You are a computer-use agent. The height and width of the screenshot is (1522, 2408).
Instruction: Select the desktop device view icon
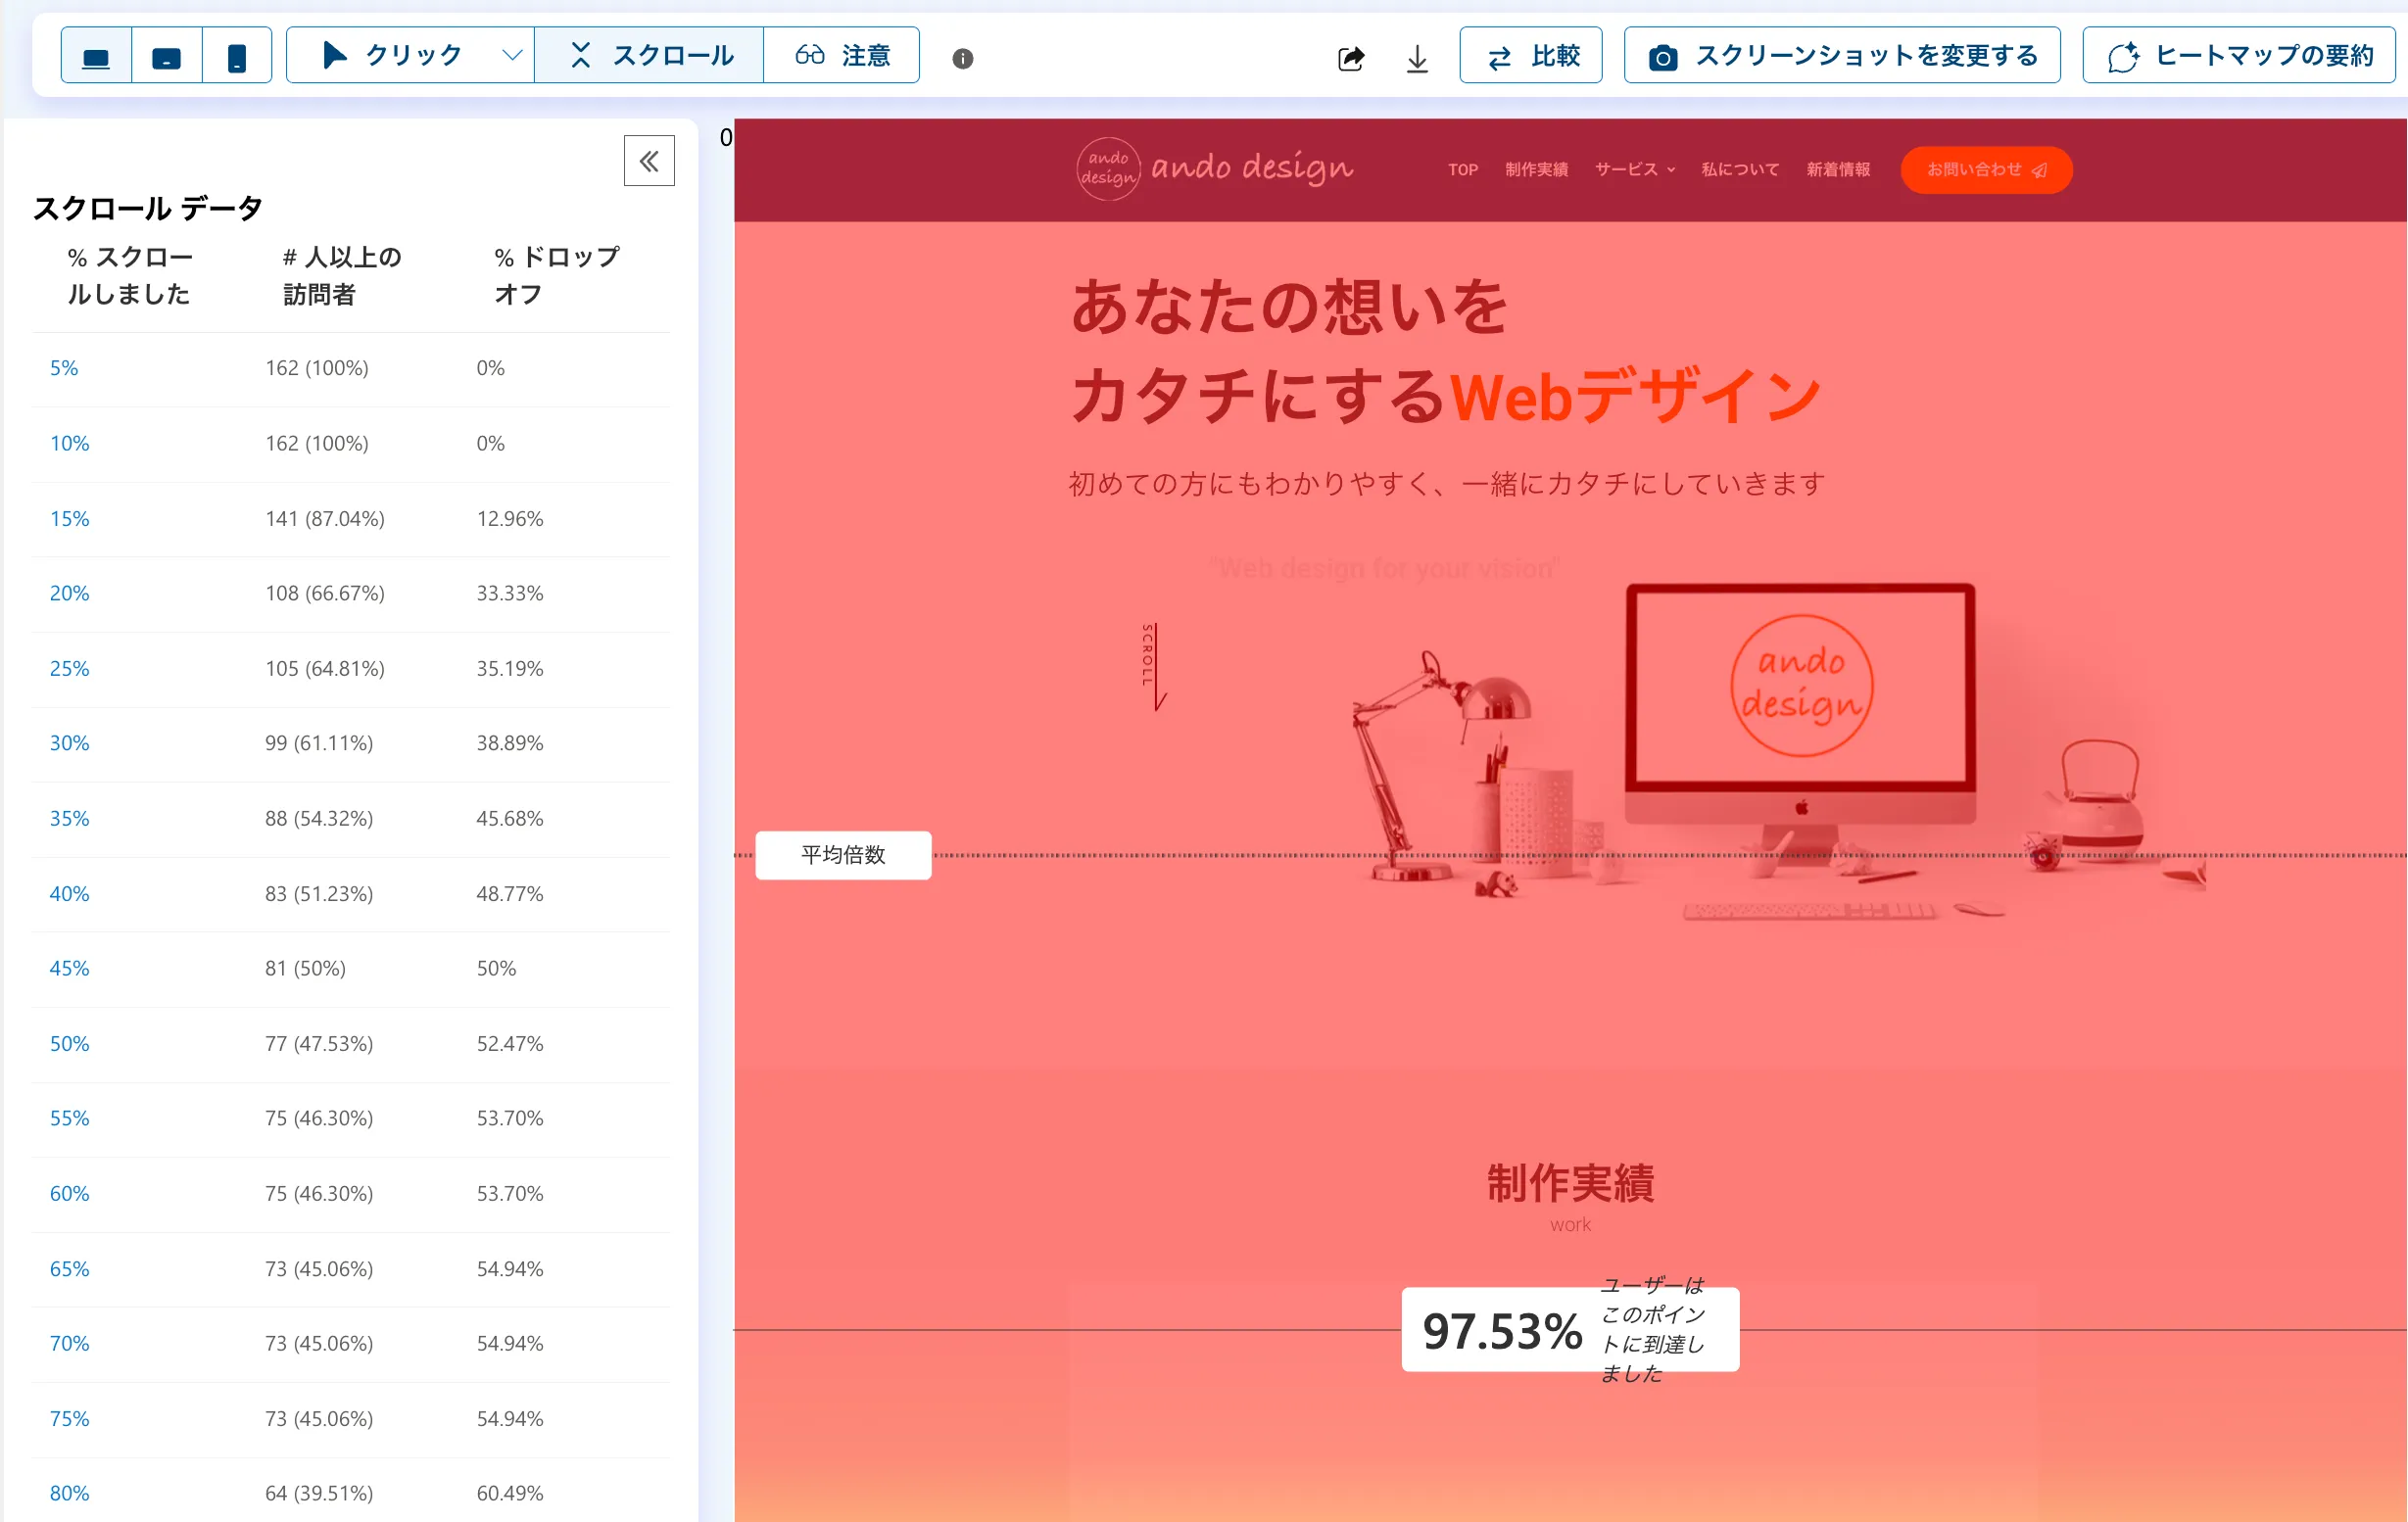click(x=96, y=56)
